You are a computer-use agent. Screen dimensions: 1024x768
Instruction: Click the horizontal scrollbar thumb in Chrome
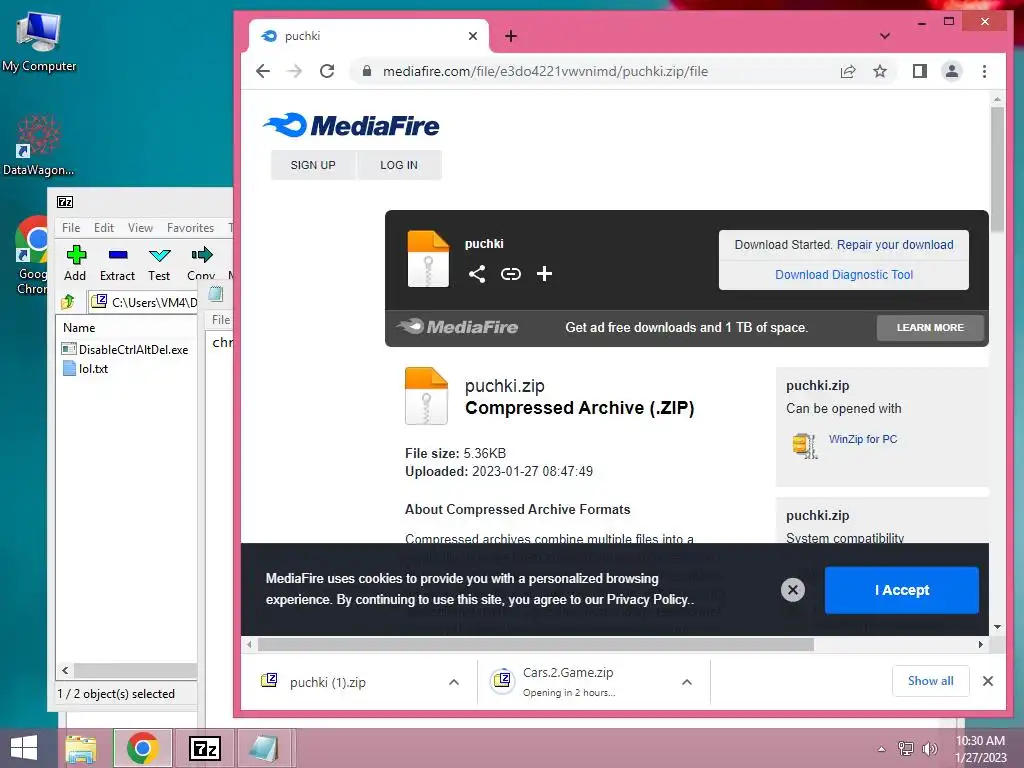coord(536,645)
